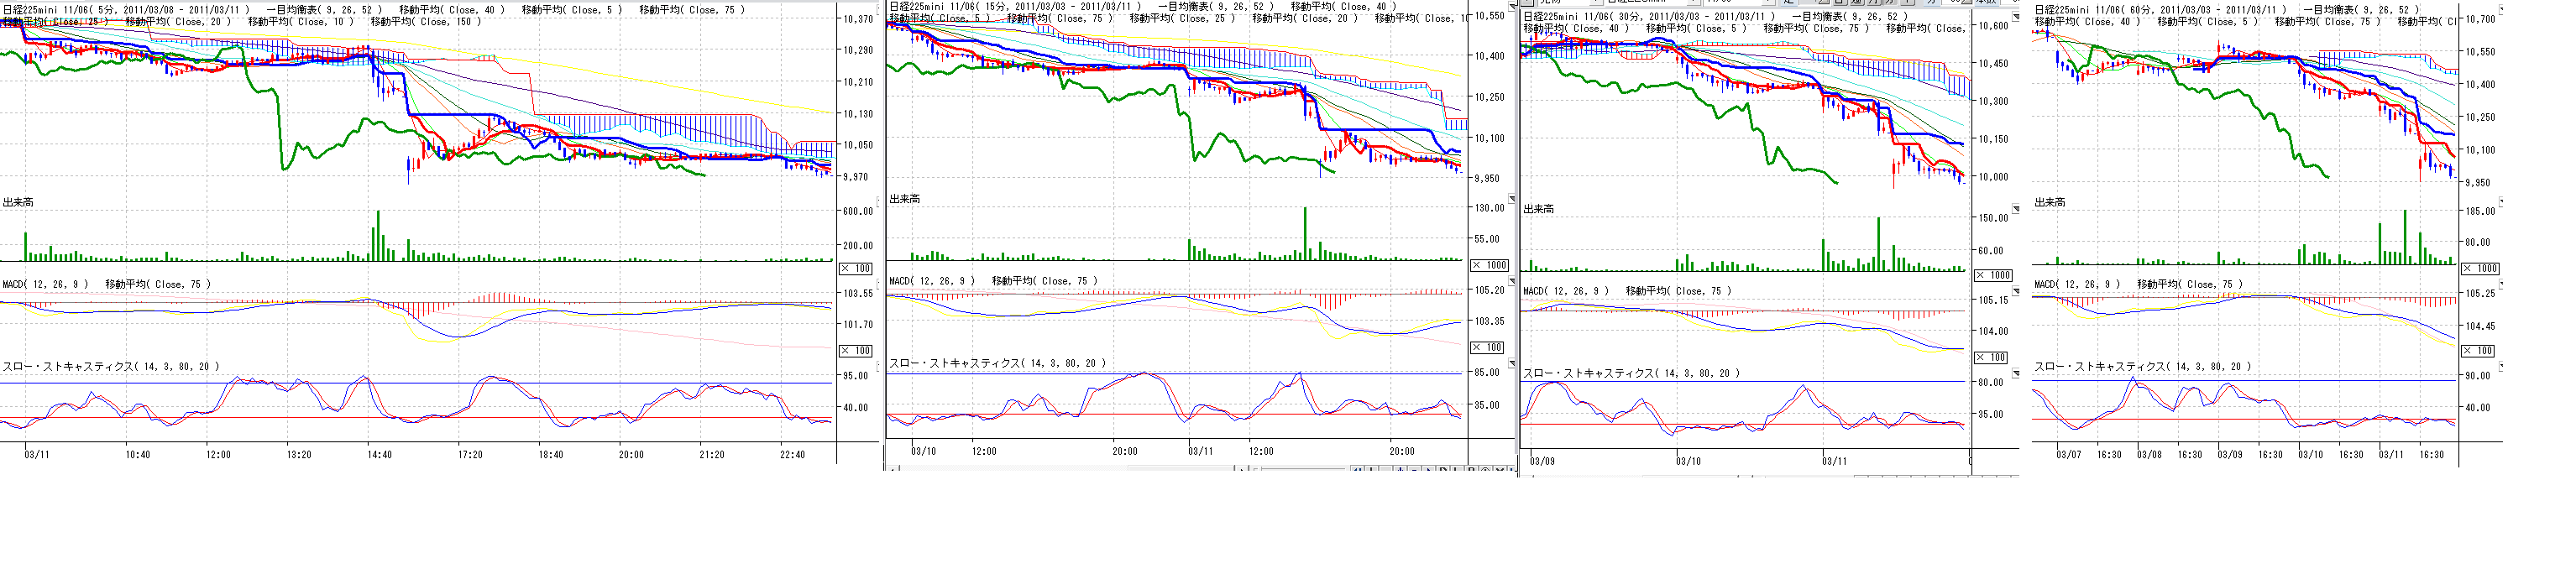2576x574 pixels.
Task: Select the MACD( 12, 26, 9 ) label in the 5分 chart
Action: point(45,285)
